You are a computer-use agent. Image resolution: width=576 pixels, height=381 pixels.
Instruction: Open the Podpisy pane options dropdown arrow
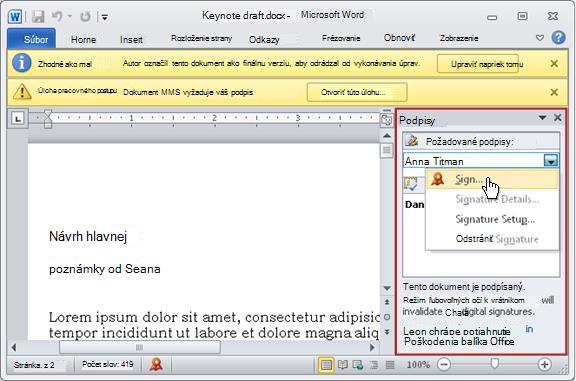[x=542, y=118]
